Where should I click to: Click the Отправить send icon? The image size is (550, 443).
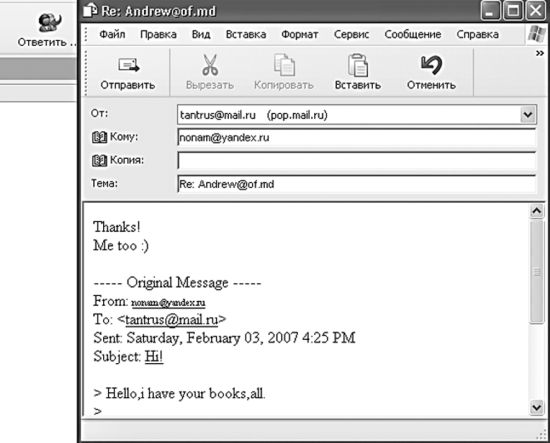128,65
